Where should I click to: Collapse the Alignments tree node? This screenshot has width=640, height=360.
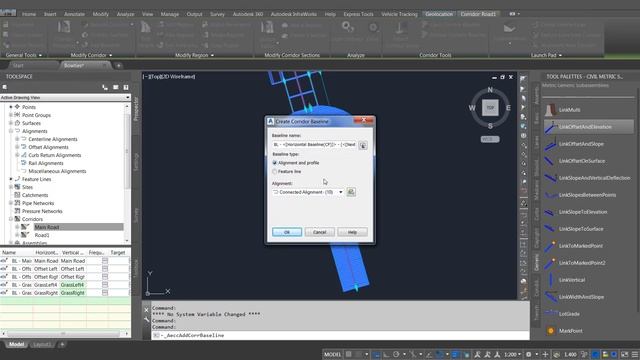(11, 131)
